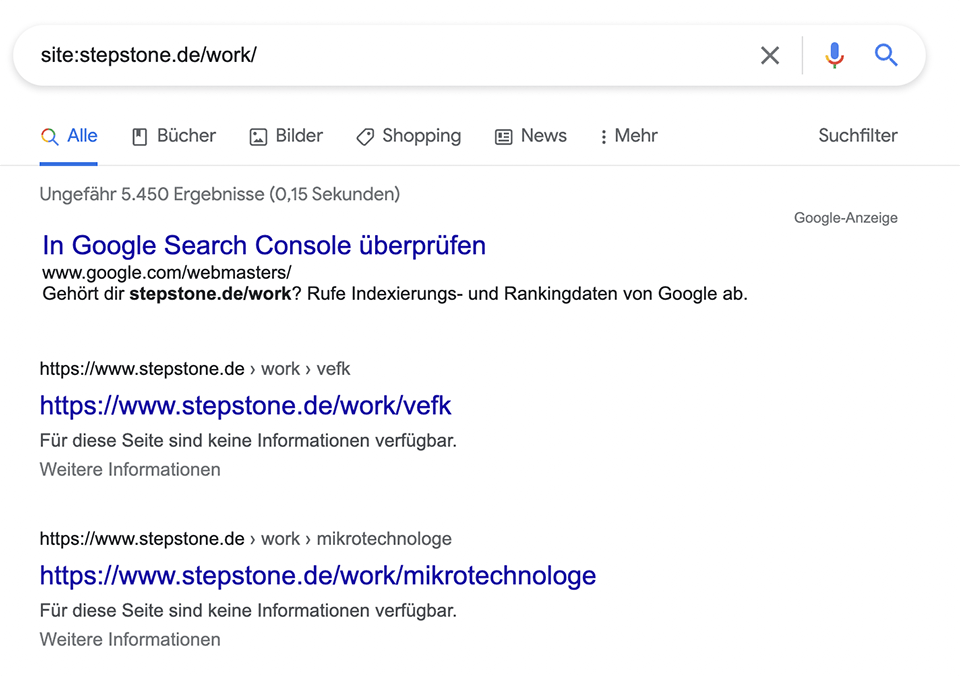Click the Shopping tab's tag icon
Image resolution: width=960 pixels, height=676 pixels.
point(365,137)
